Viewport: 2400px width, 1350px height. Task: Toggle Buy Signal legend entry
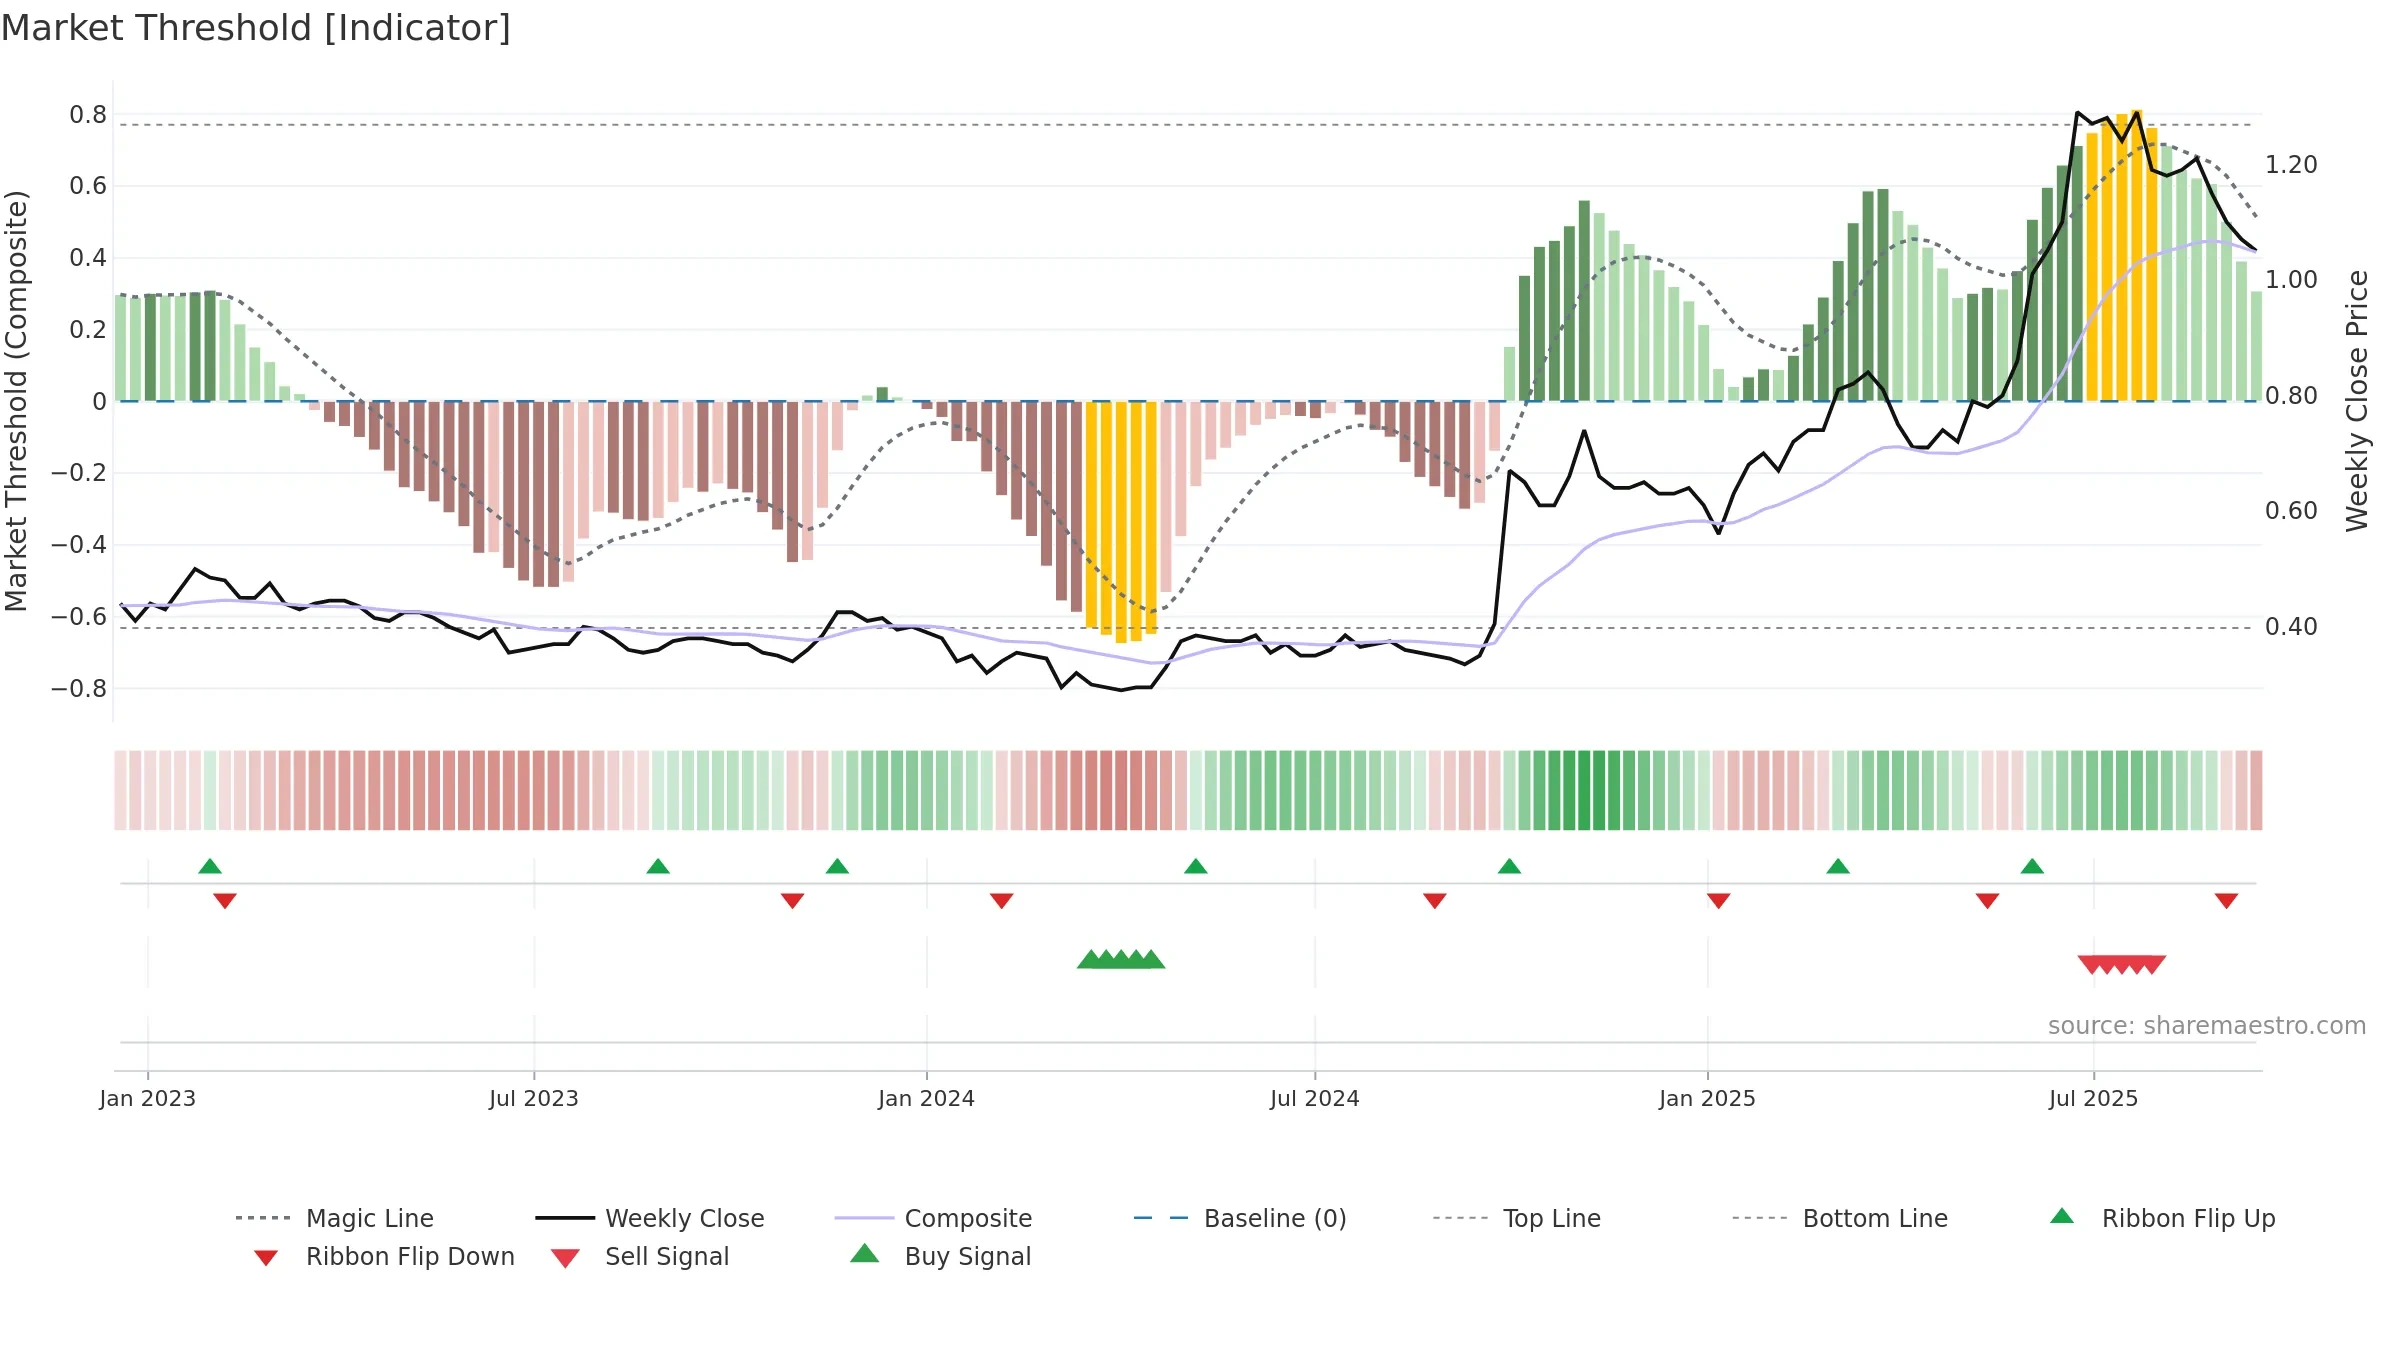940,1256
